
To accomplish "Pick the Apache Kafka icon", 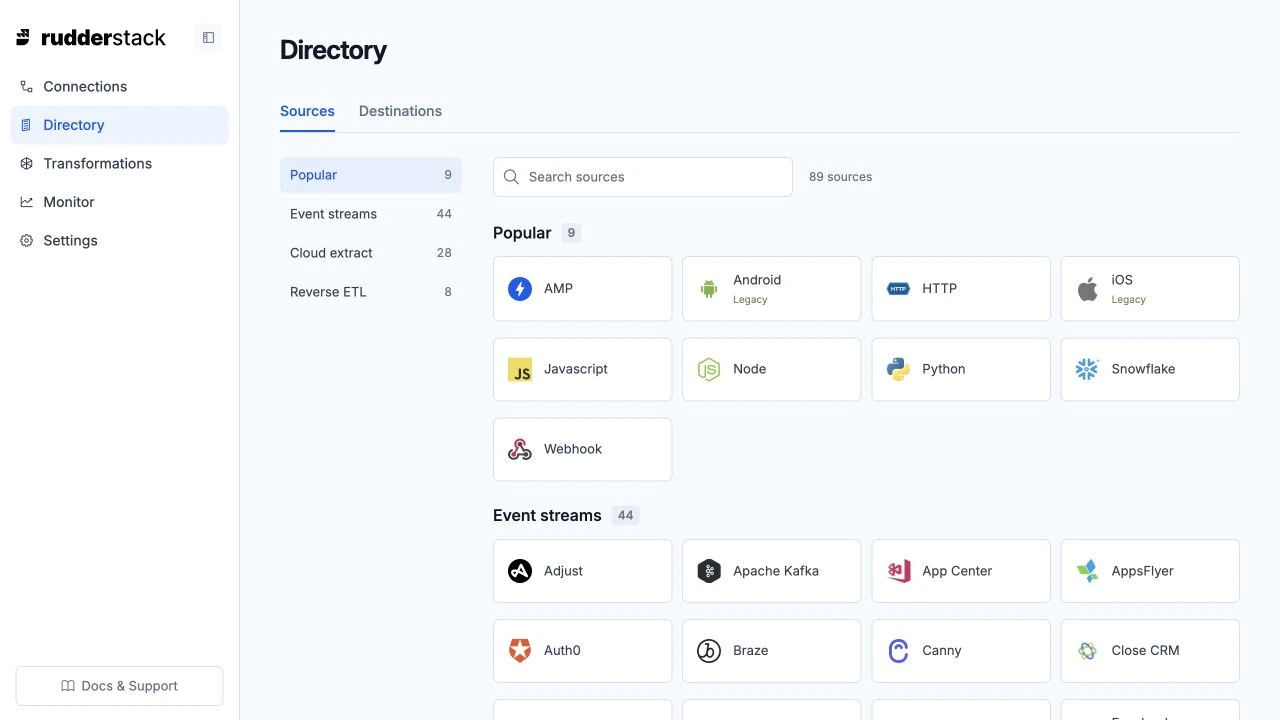I will [709, 571].
